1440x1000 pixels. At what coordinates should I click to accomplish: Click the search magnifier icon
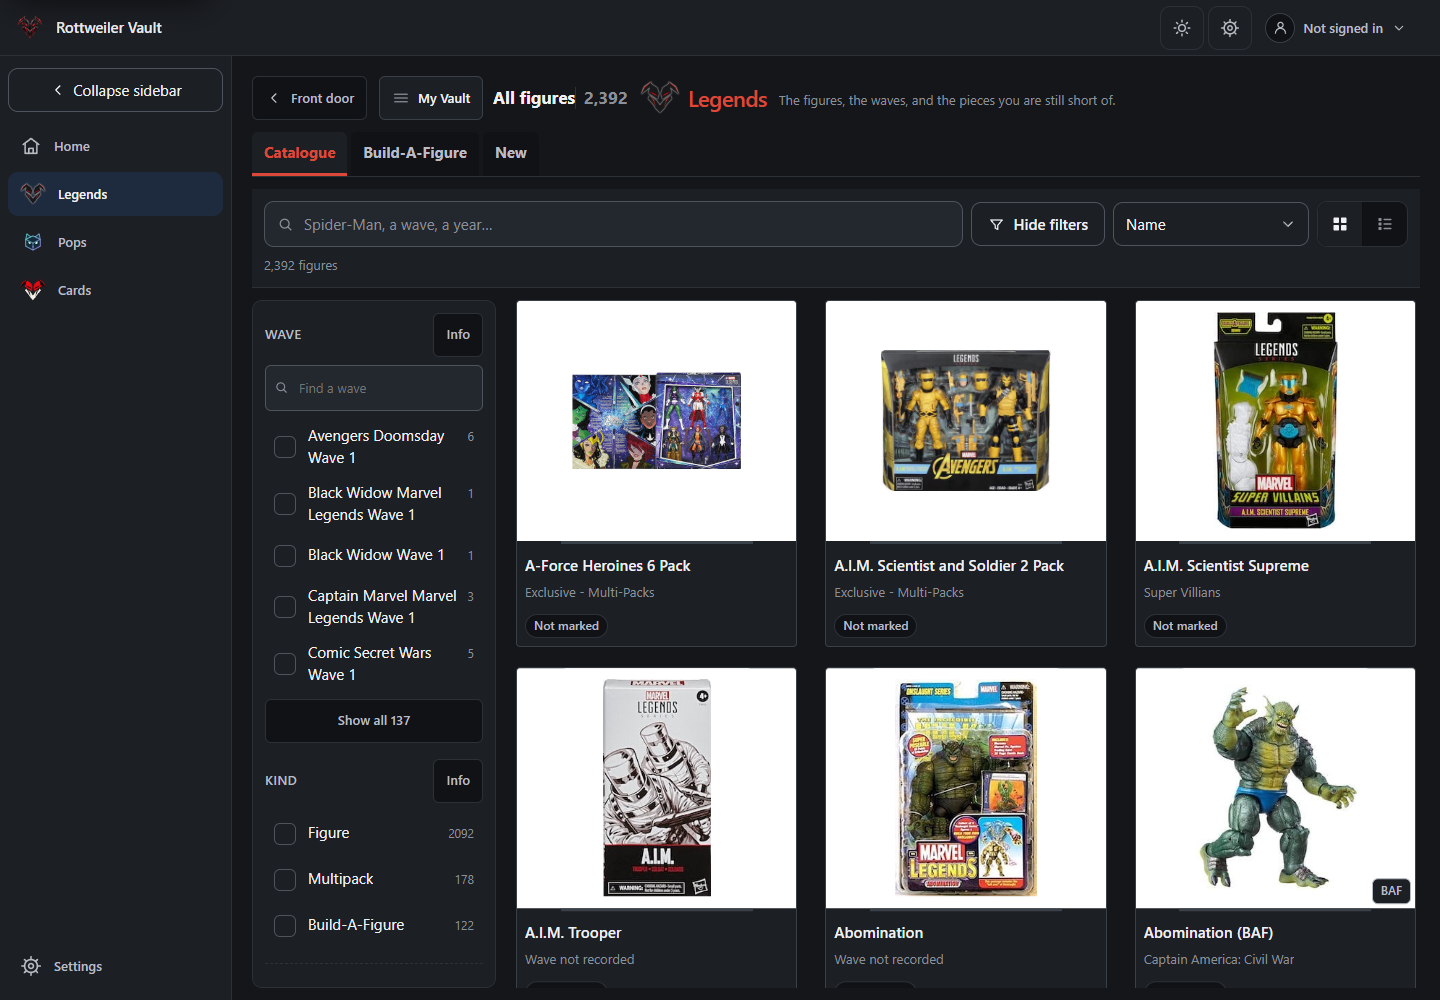click(x=285, y=225)
